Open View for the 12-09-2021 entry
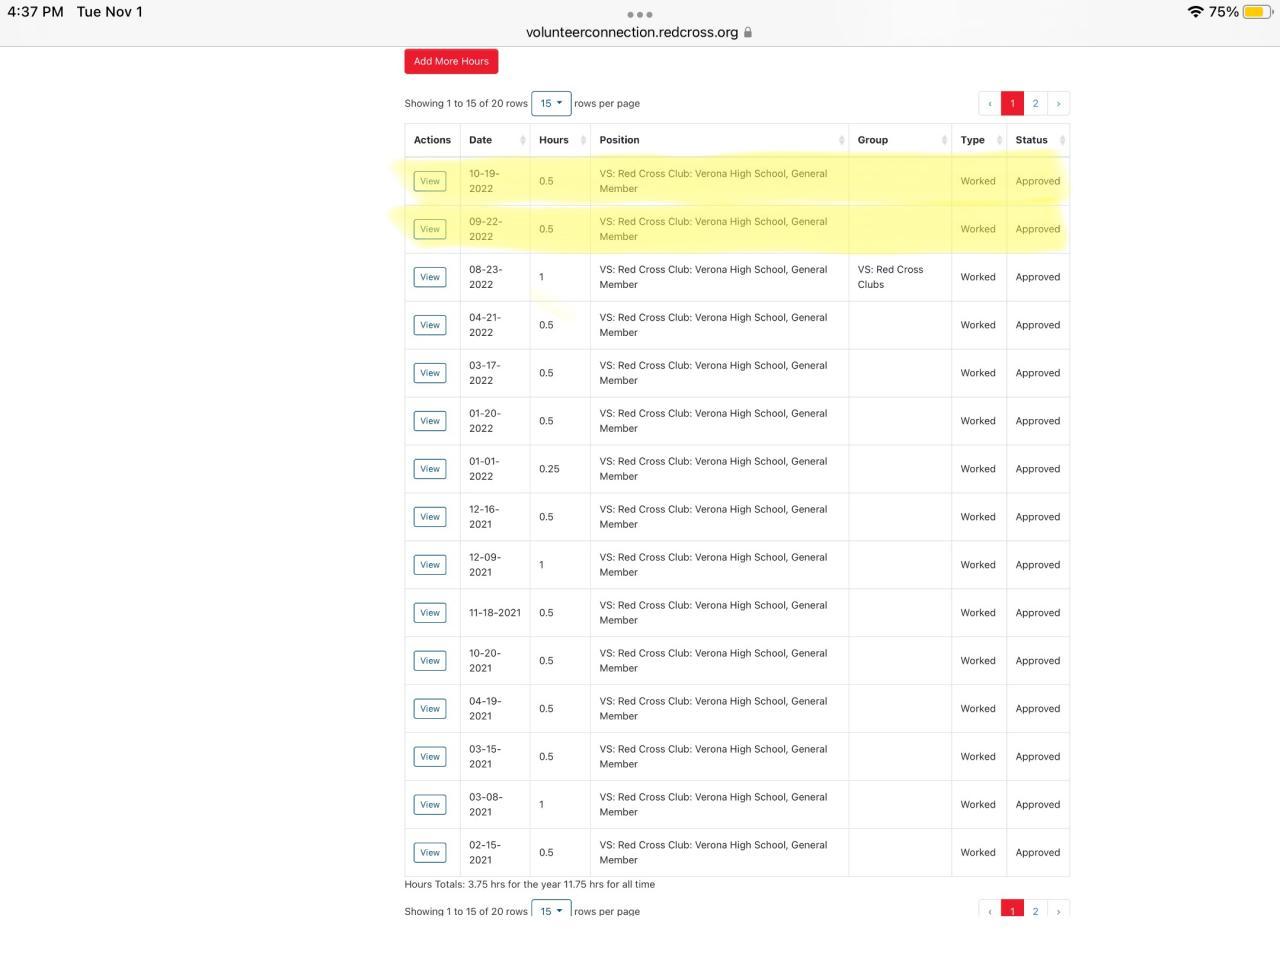Image resolution: width=1280 pixels, height=960 pixels. 430,565
